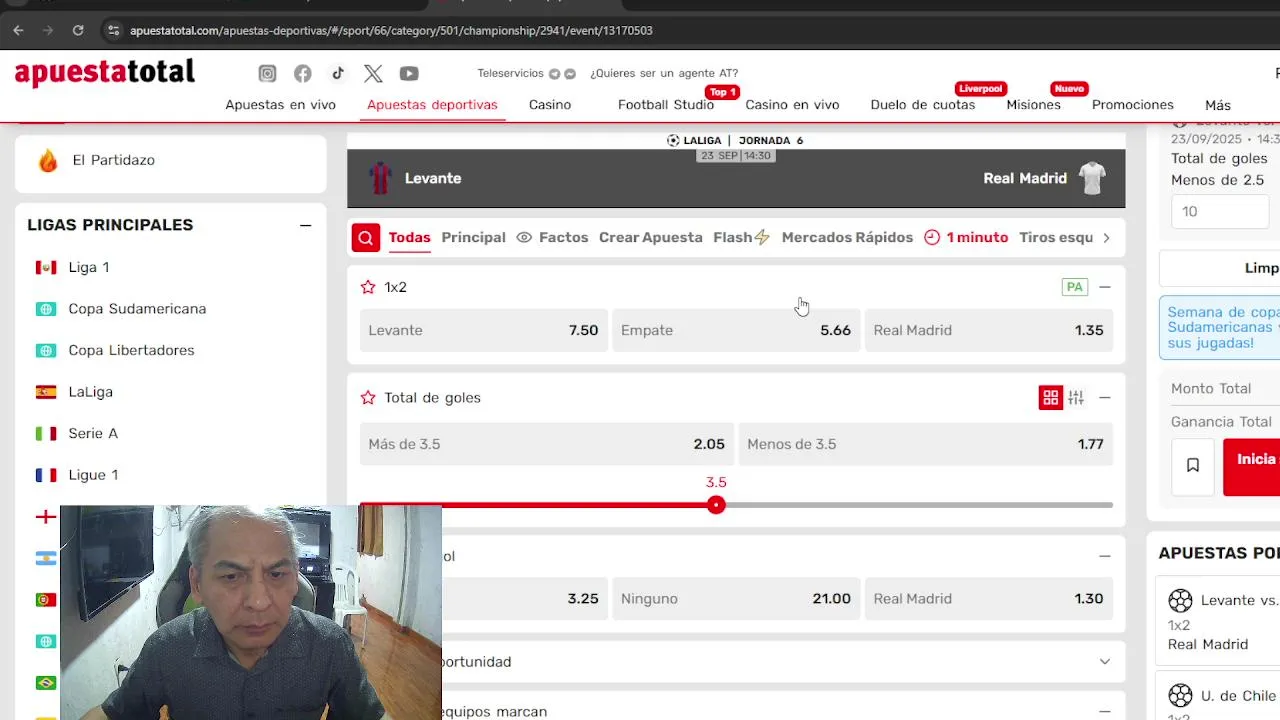The height and width of the screenshot is (720, 1280).
Task: Open Apuestas en vivo menu
Action: (280, 105)
